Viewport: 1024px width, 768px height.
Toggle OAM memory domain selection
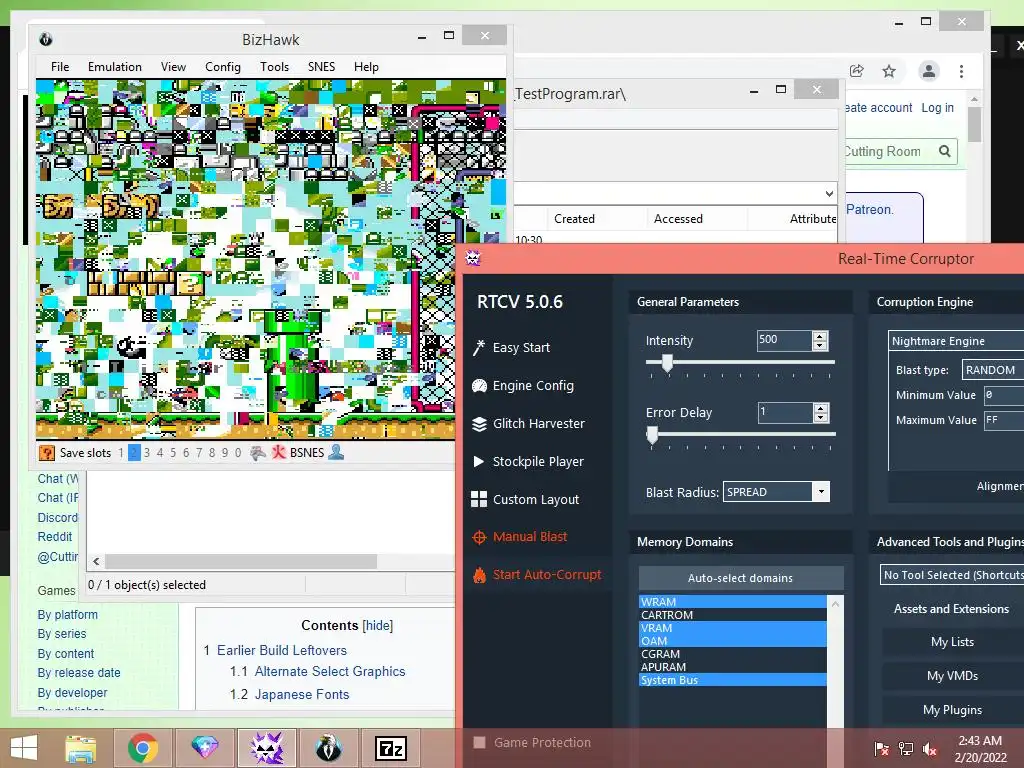[732, 641]
